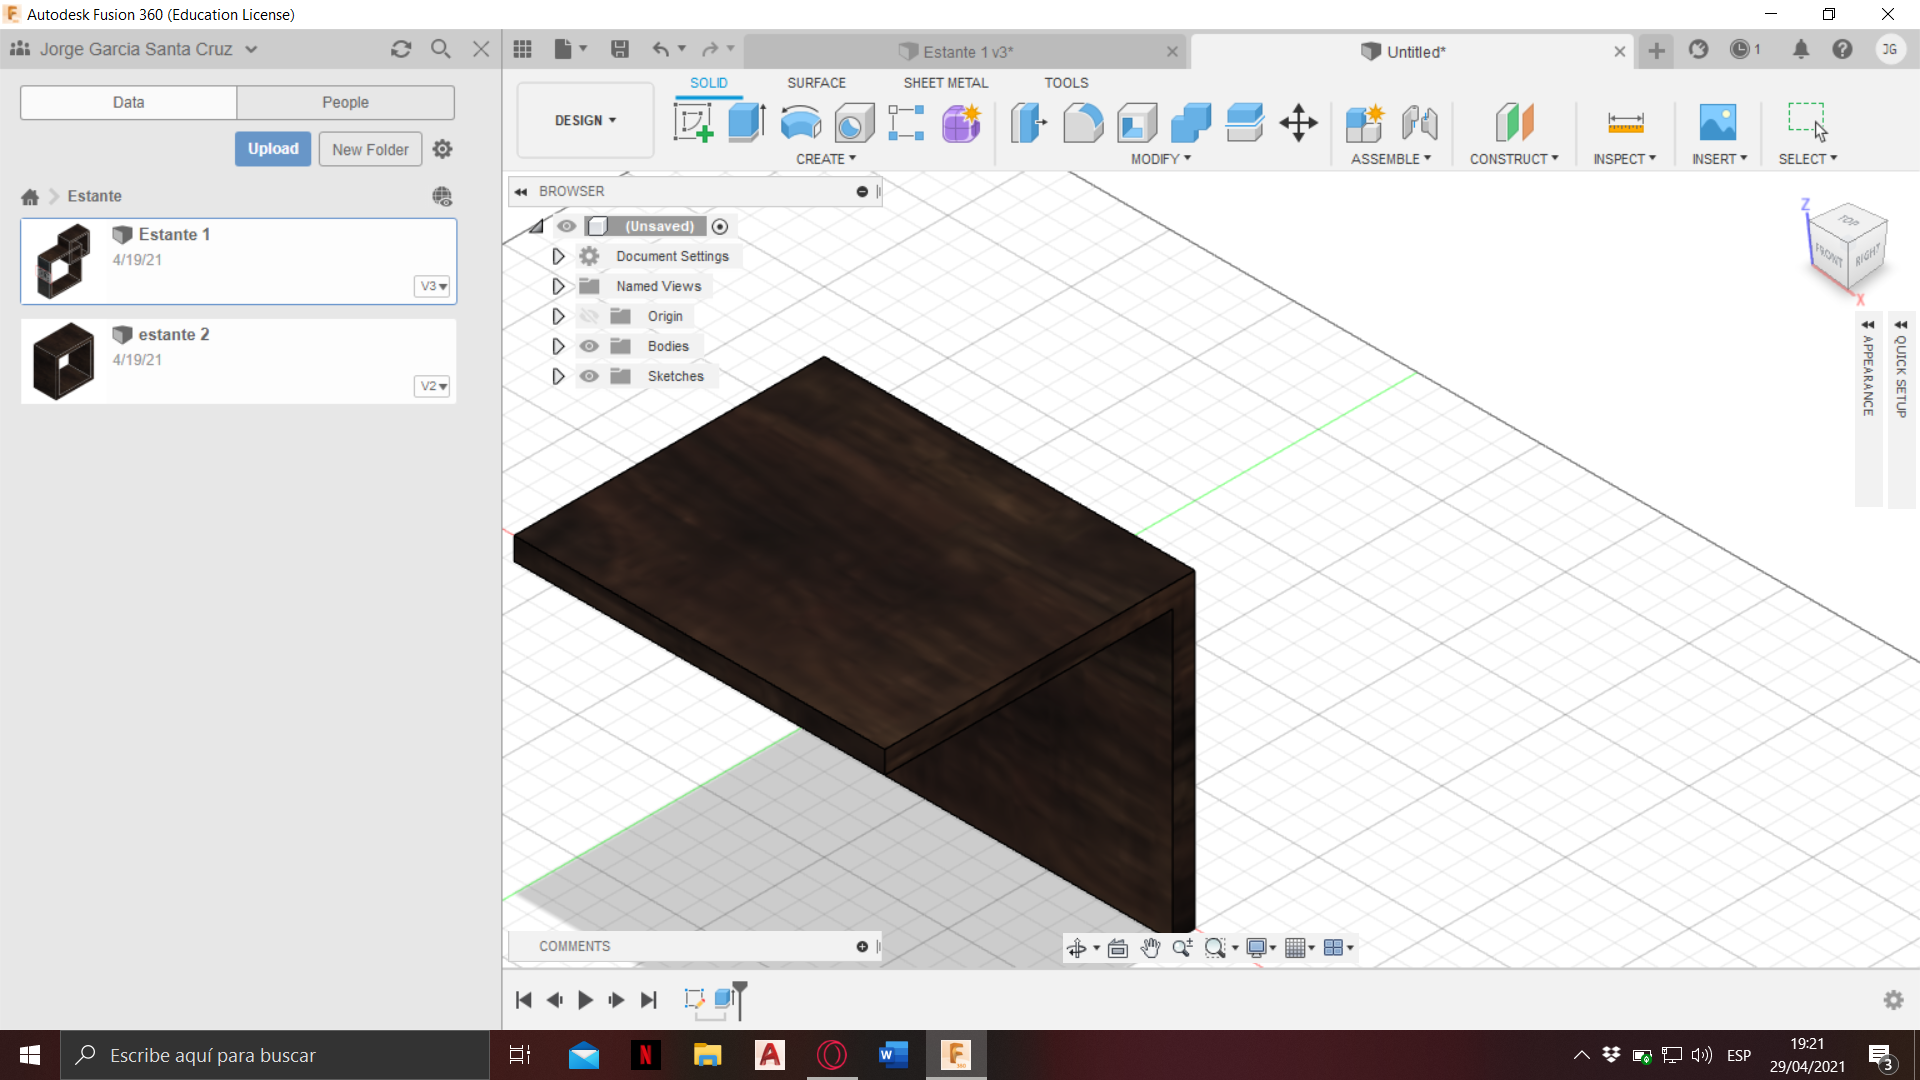Open the V3 version dropdown for Estante 1
Viewport: 1920px width, 1080px height.
[x=432, y=286]
